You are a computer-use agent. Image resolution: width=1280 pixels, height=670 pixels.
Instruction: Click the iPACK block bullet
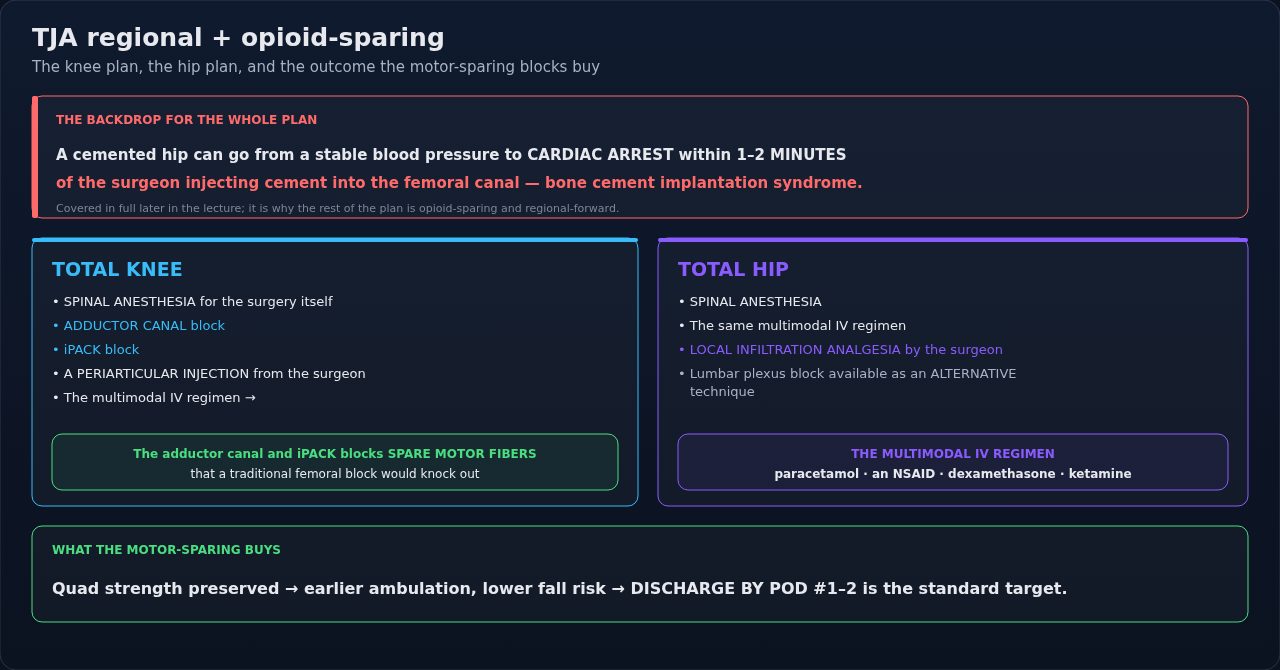95,350
